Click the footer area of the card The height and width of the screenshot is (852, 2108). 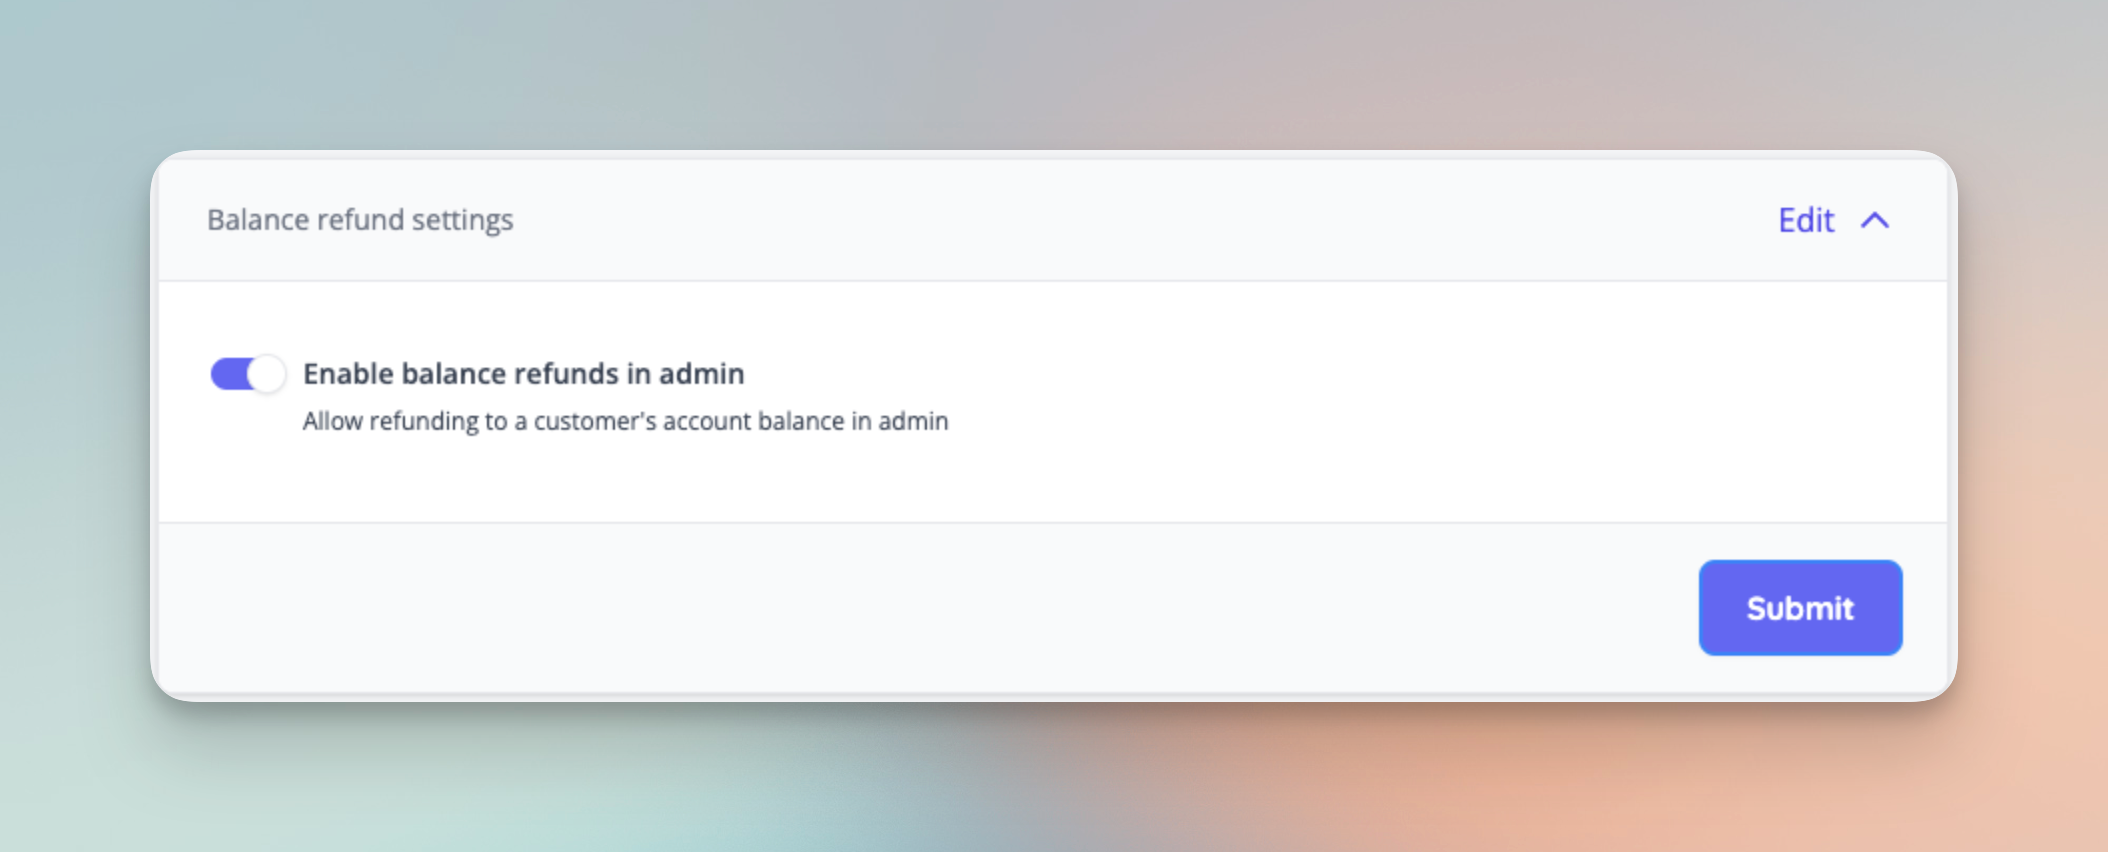[900, 607]
